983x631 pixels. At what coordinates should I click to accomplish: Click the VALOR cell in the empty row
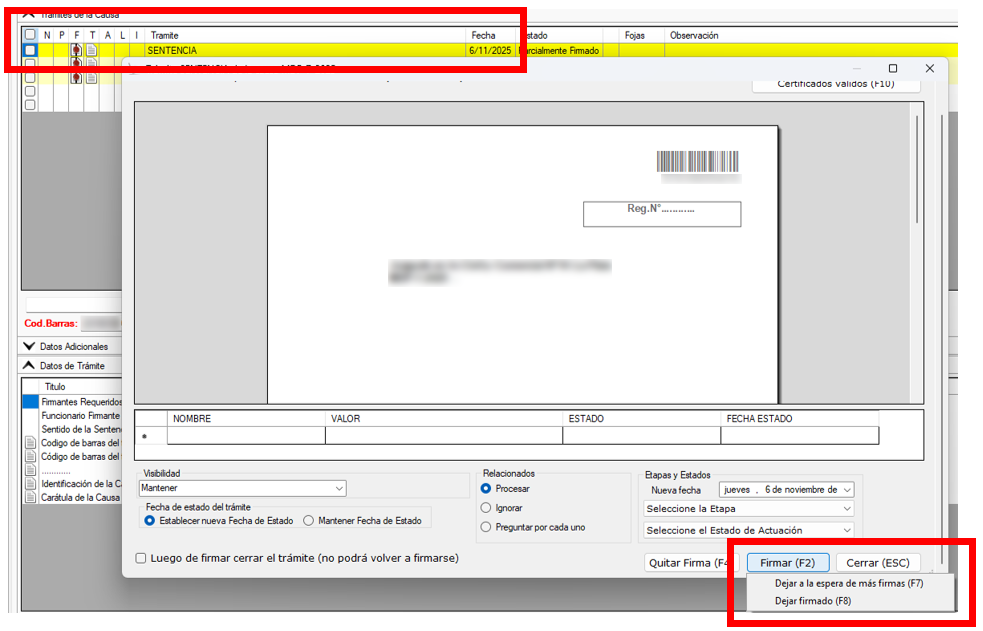click(443, 435)
